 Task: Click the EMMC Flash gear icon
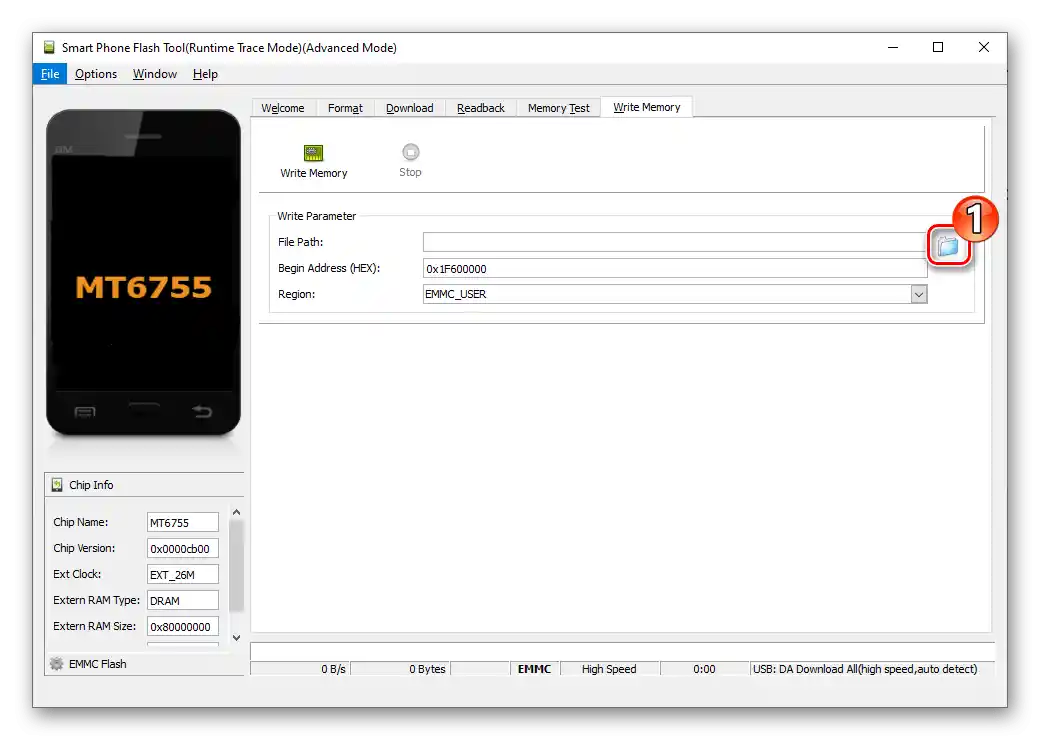pos(57,663)
